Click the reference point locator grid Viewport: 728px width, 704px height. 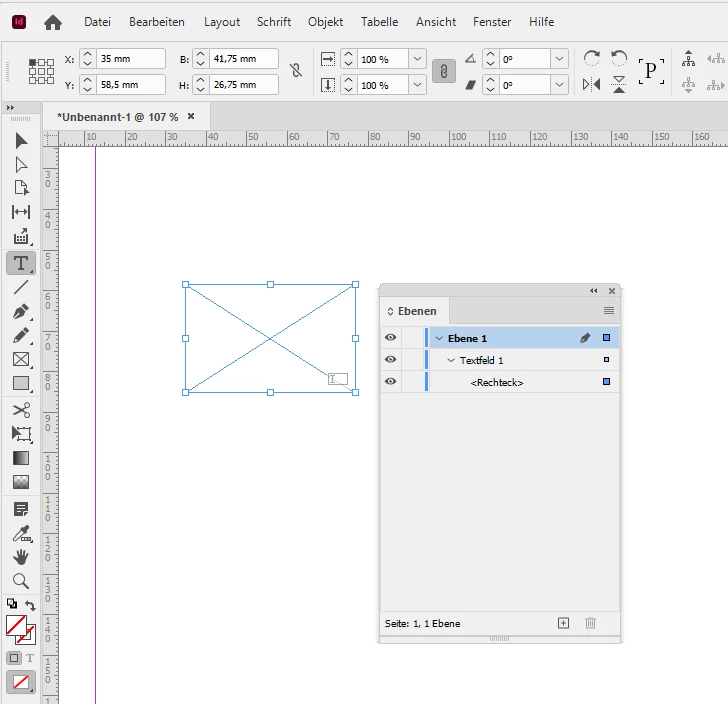point(41,71)
